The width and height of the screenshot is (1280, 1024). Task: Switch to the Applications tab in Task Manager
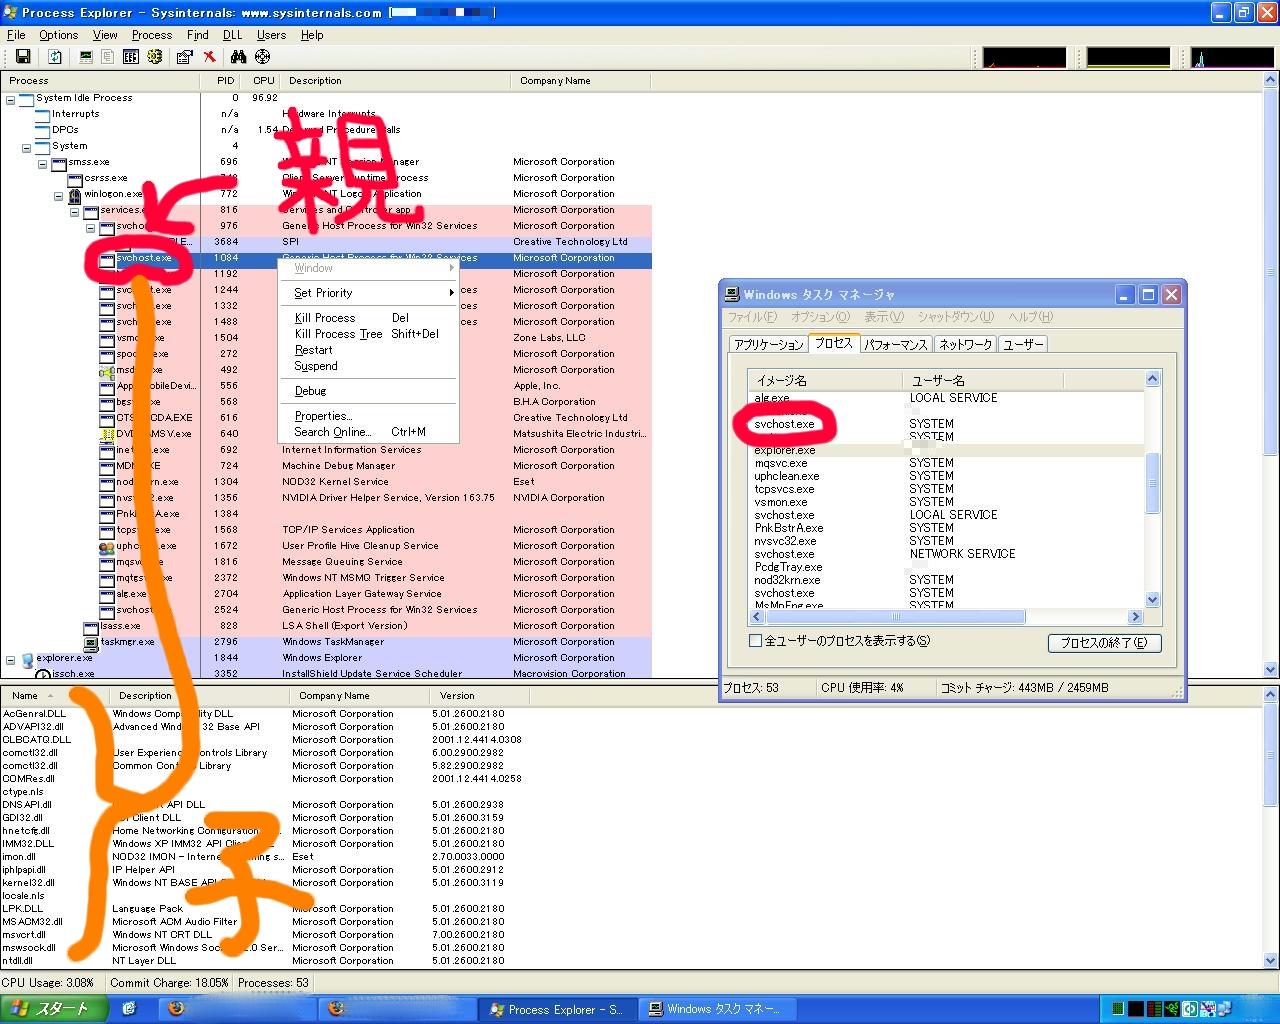(x=768, y=344)
